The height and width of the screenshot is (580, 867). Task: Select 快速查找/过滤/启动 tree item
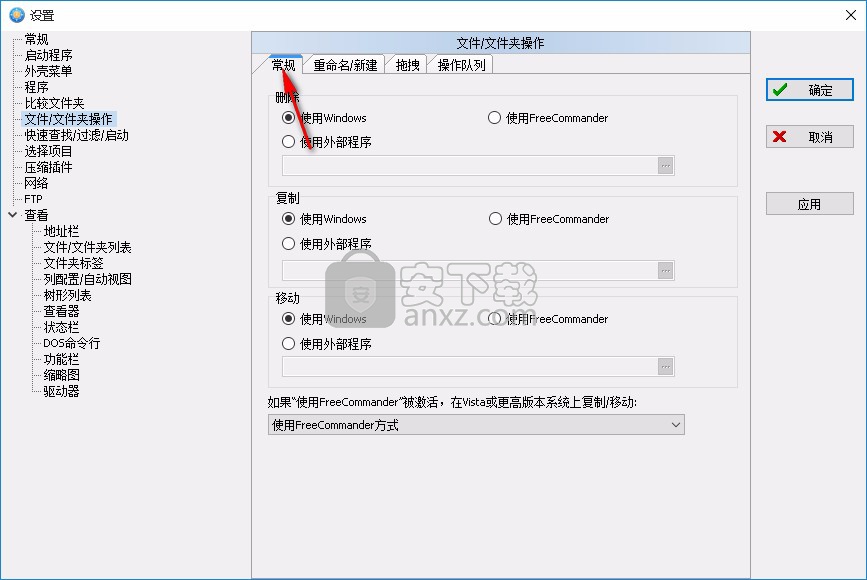click(x=76, y=135)
